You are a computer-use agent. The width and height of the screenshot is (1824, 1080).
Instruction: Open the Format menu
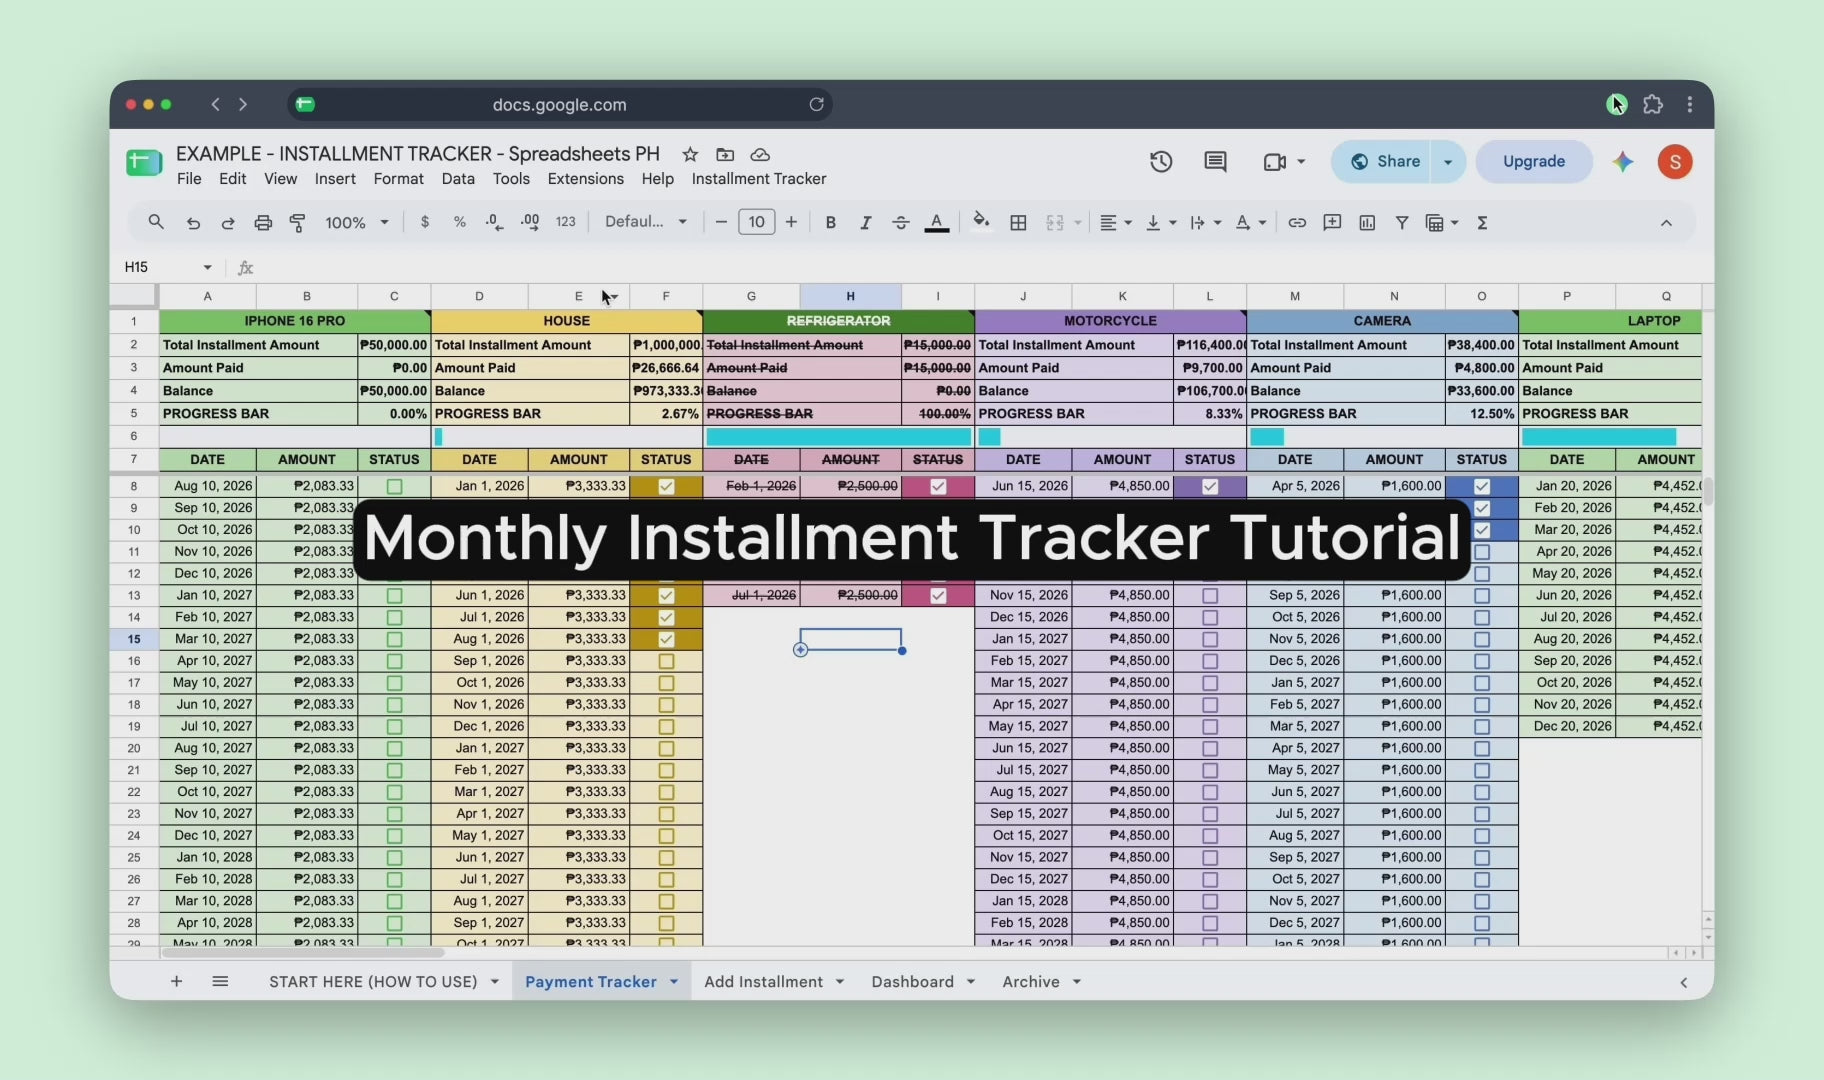[398, 179]
